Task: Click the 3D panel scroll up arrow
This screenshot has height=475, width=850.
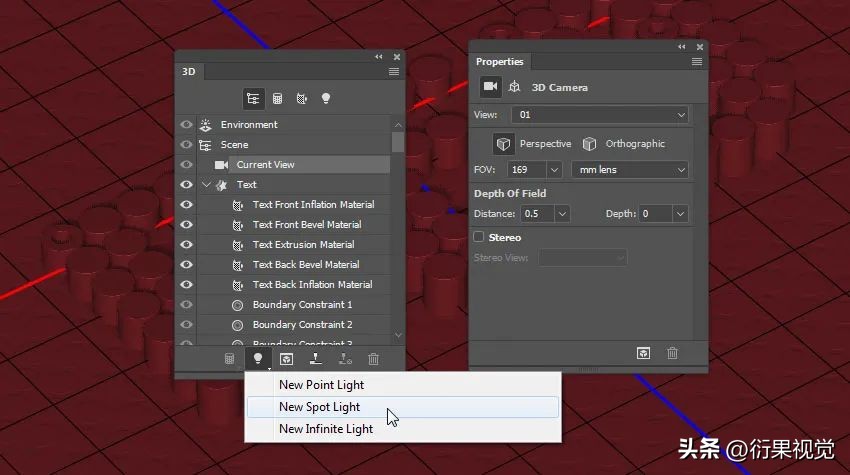Action: (x=398, y=125)
